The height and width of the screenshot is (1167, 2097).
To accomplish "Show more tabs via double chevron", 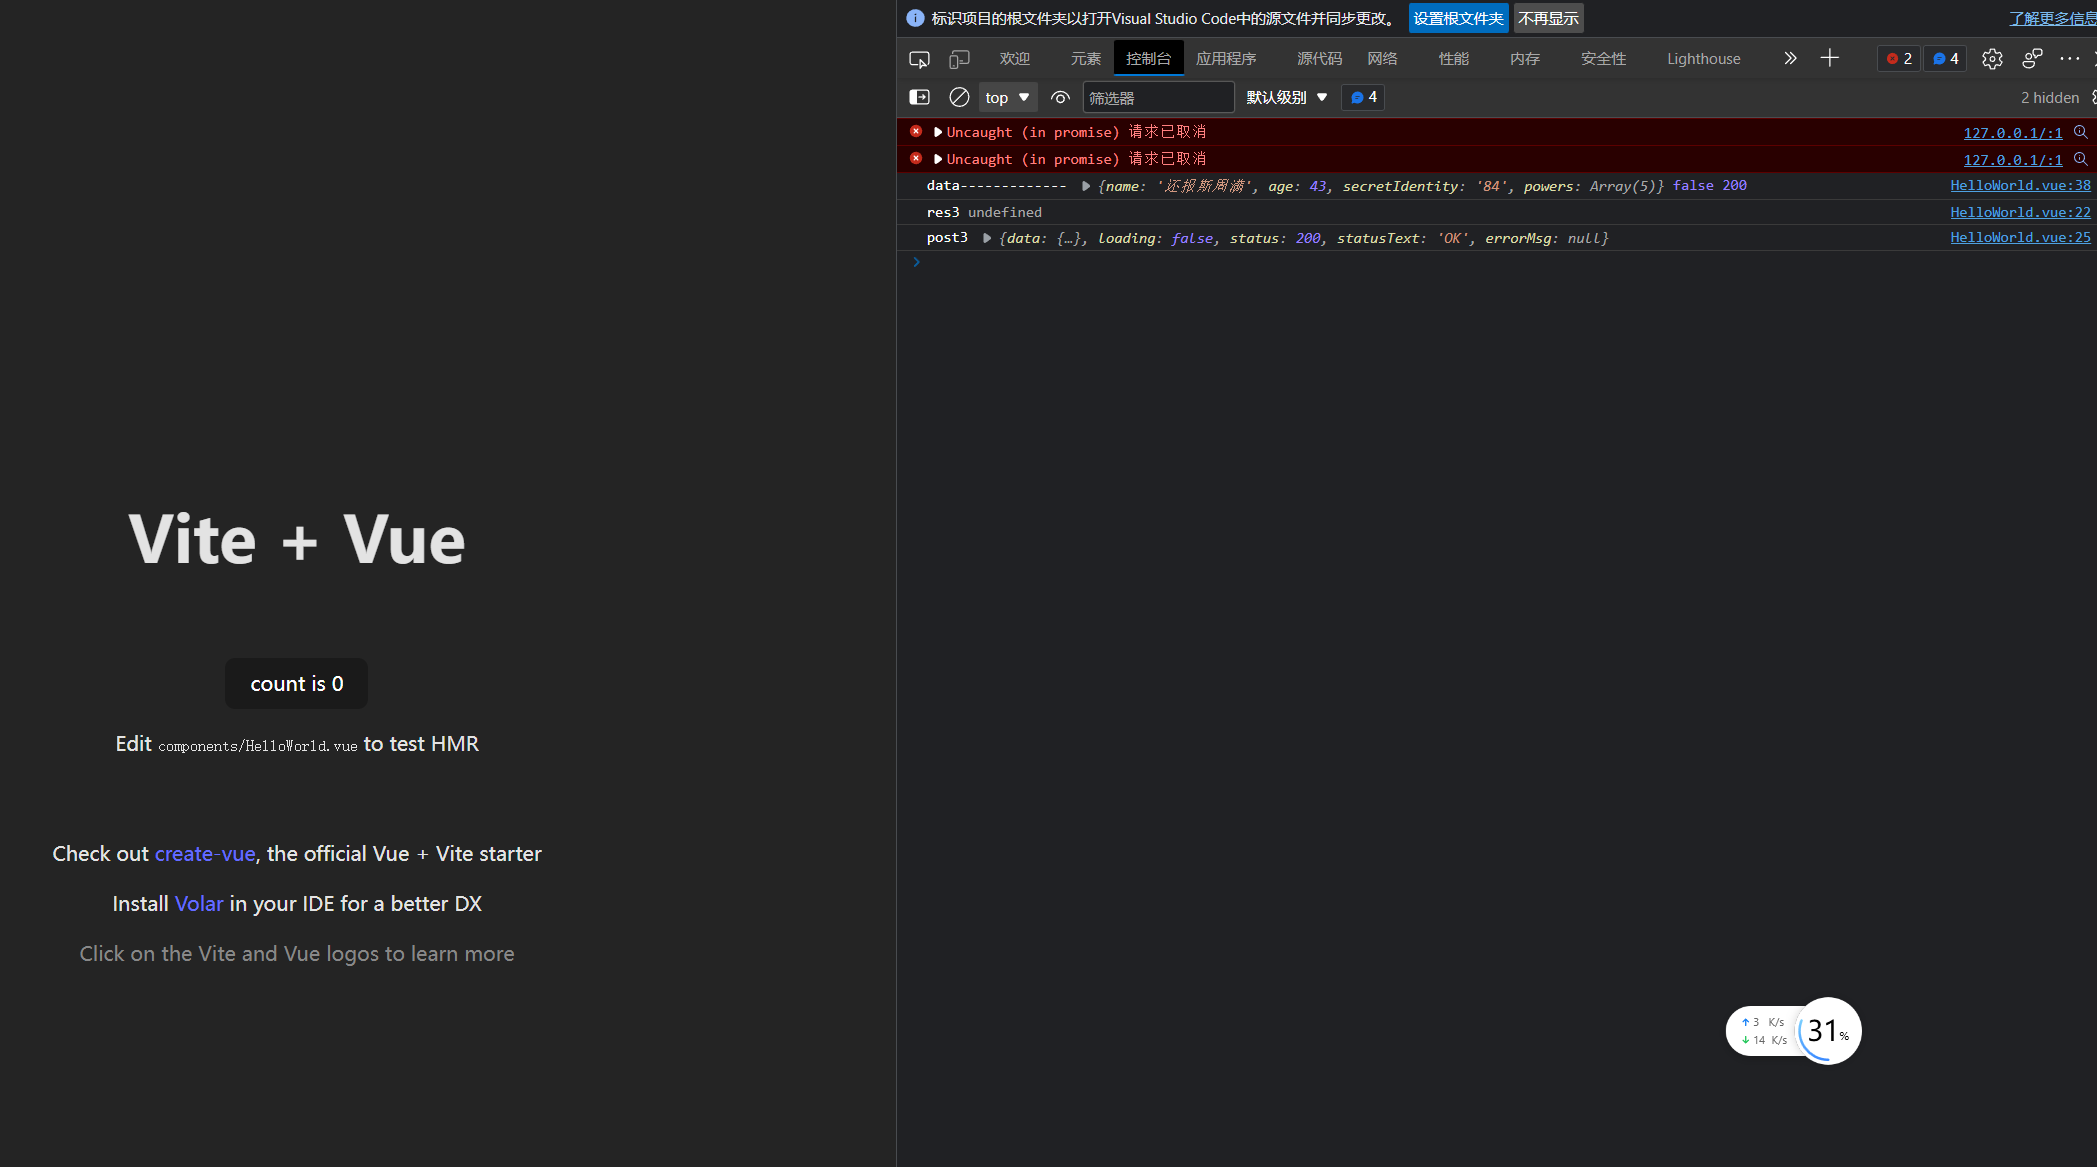I will (1790, 59).
